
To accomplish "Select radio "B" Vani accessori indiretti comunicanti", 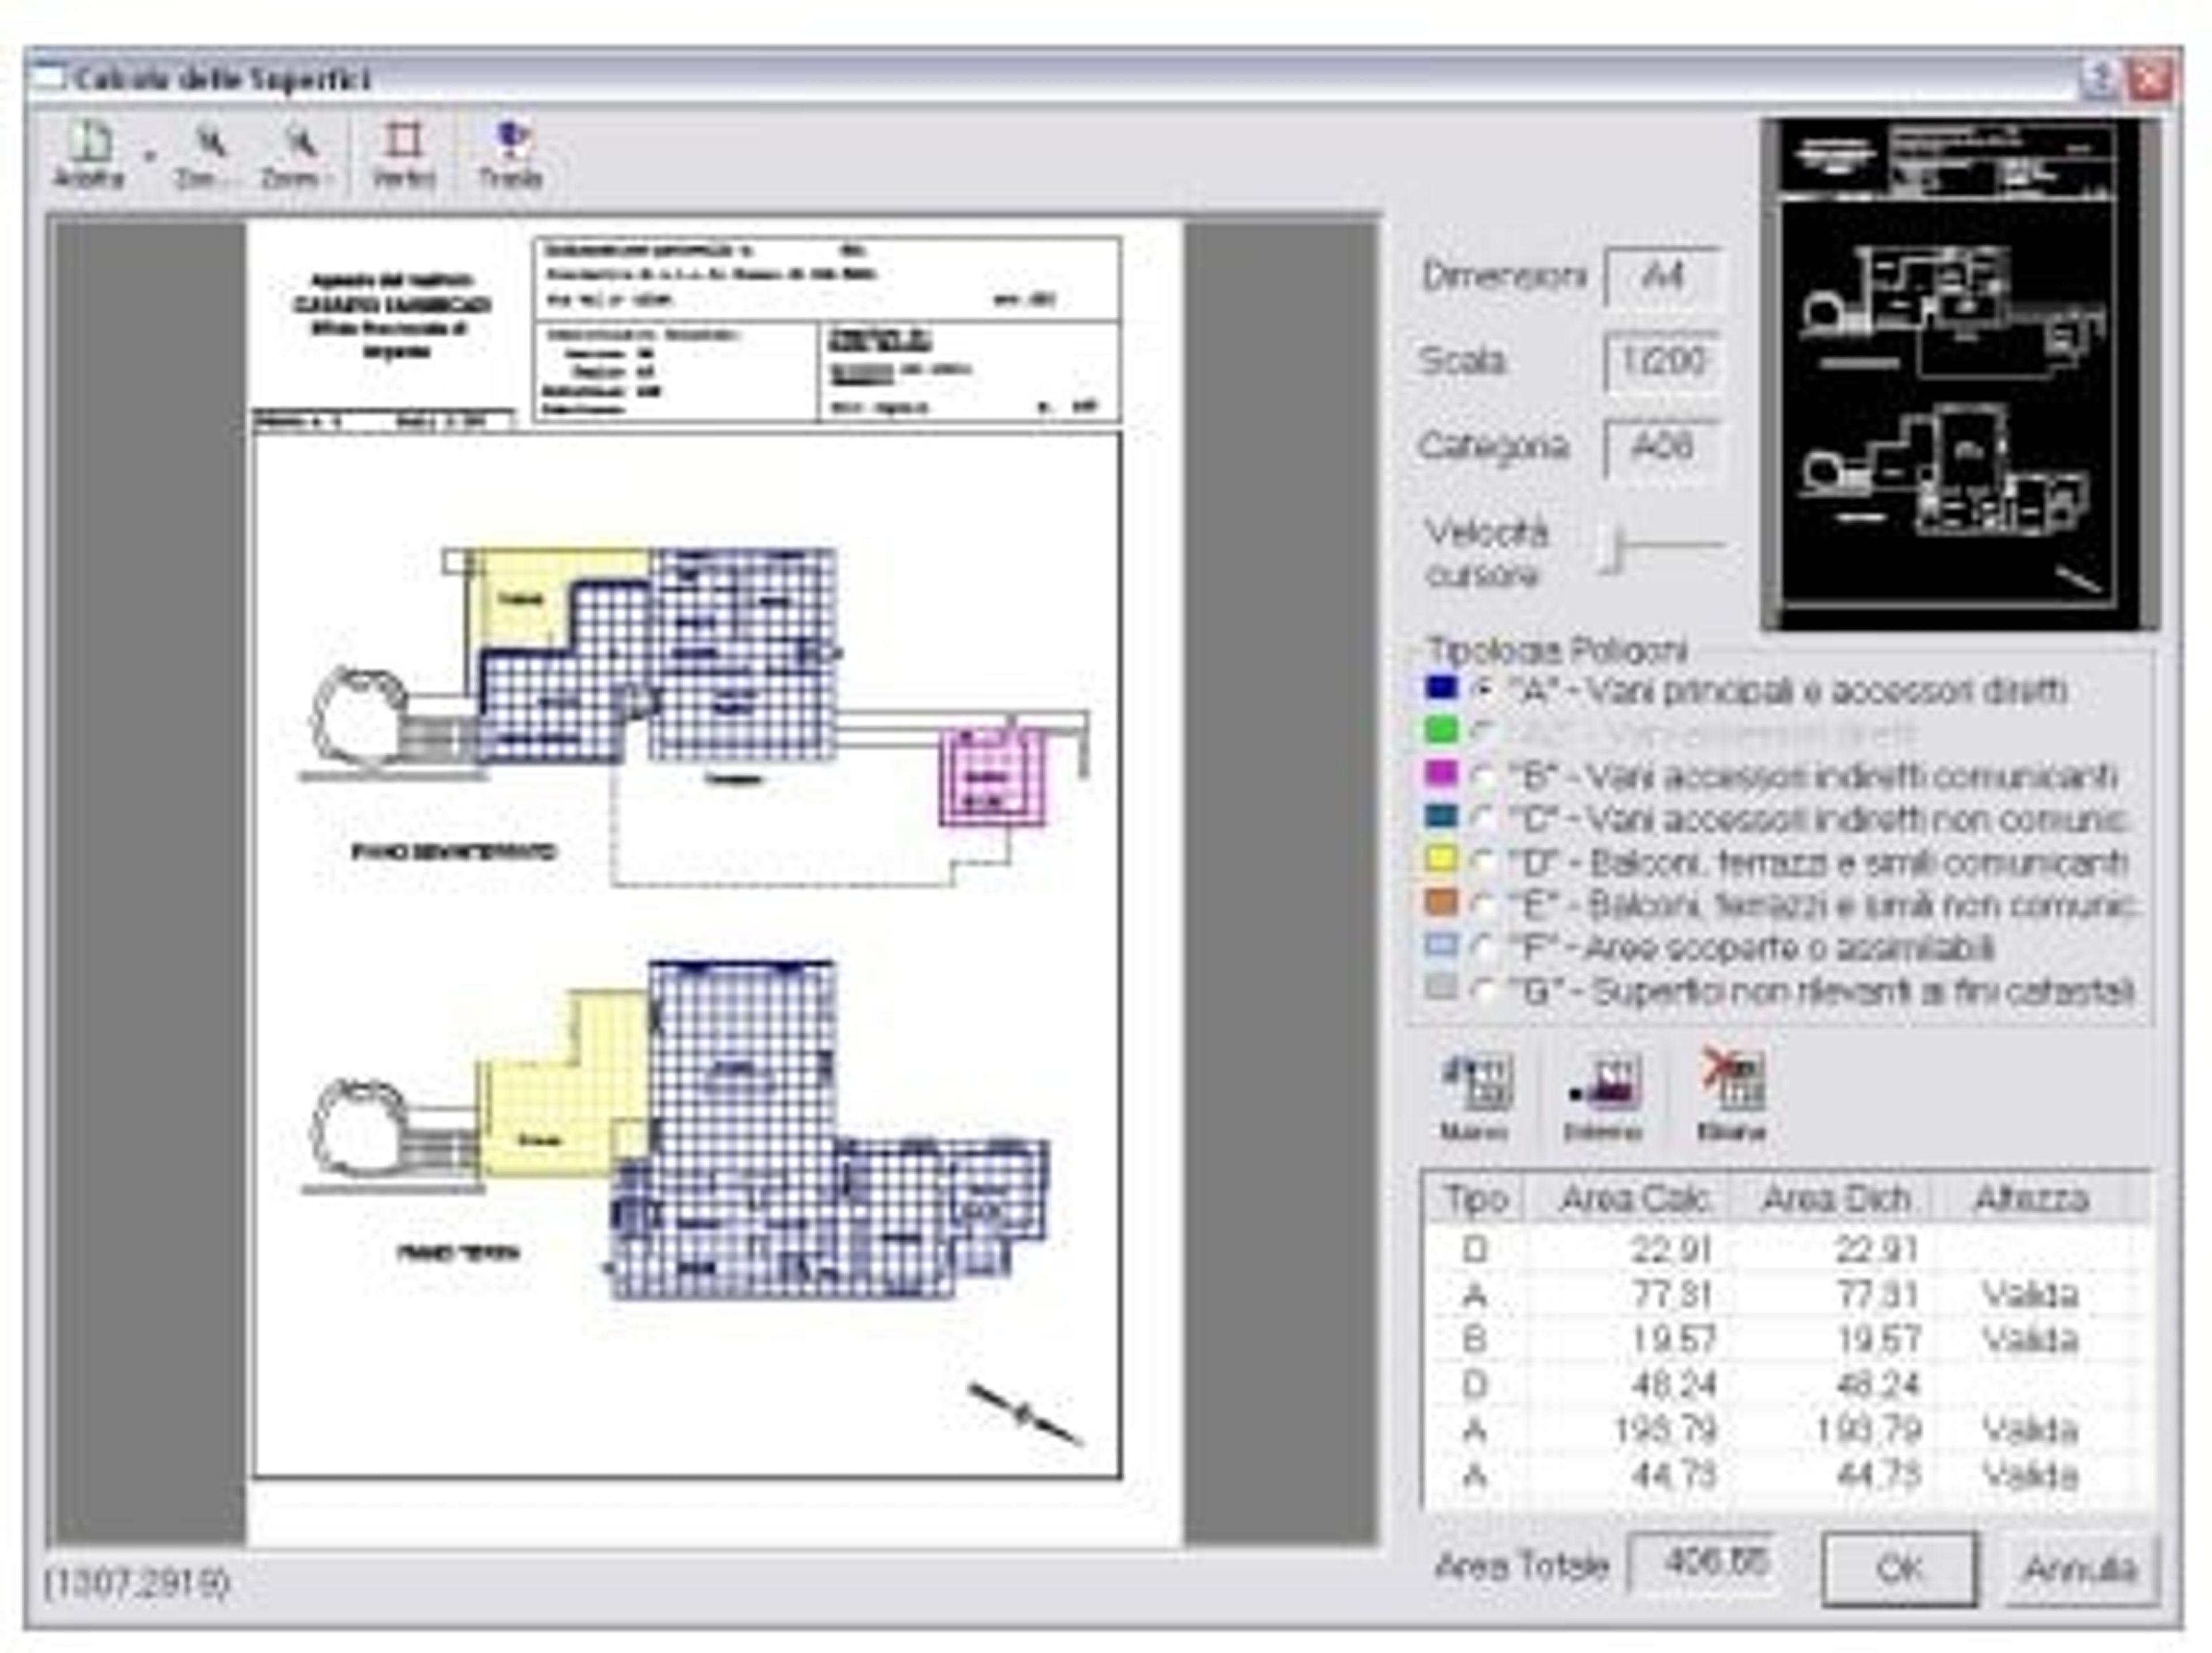I will pyautogui.click(x=1485, y=776).
